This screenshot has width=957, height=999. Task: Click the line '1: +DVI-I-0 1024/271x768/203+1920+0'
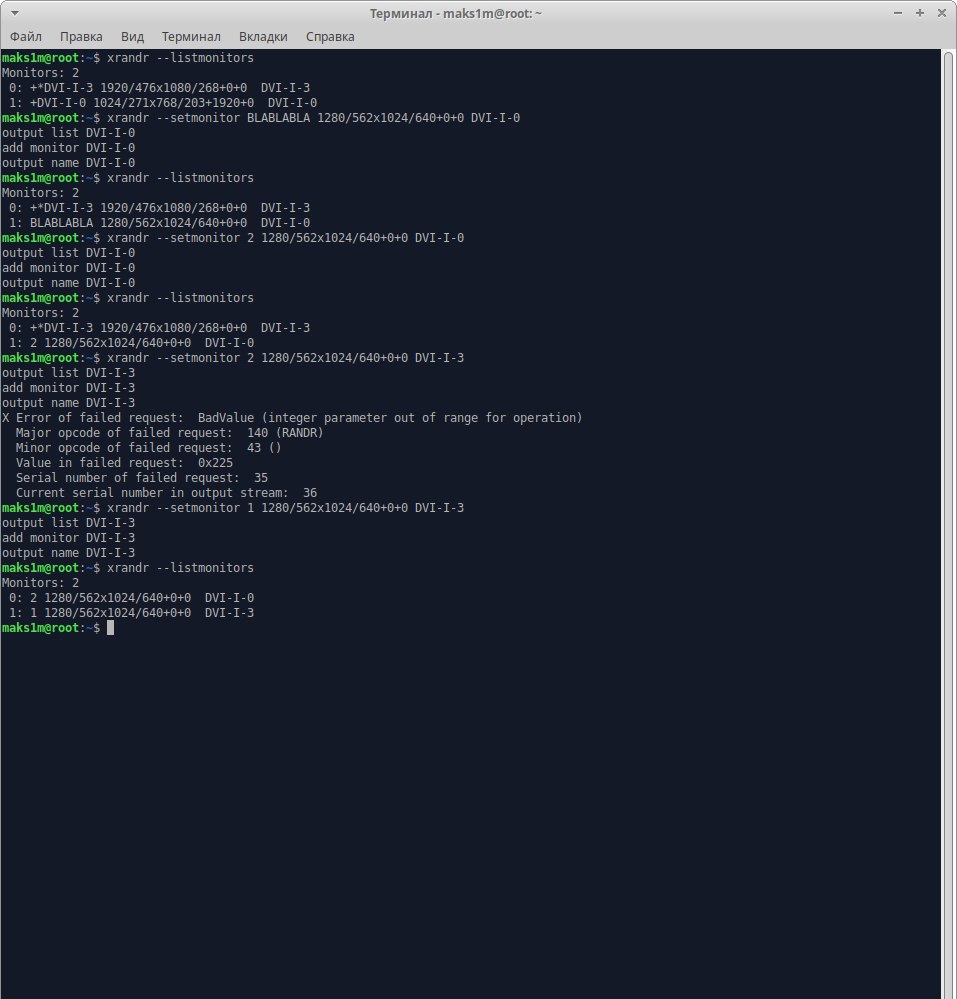click(162, 103)
